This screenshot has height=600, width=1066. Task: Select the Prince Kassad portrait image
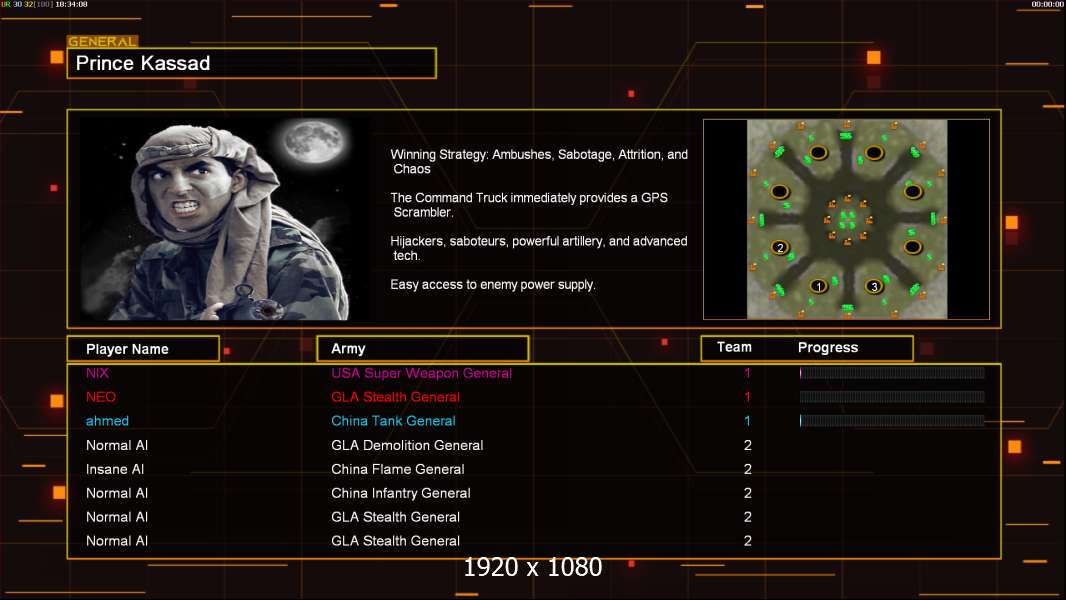click(225, 219)
